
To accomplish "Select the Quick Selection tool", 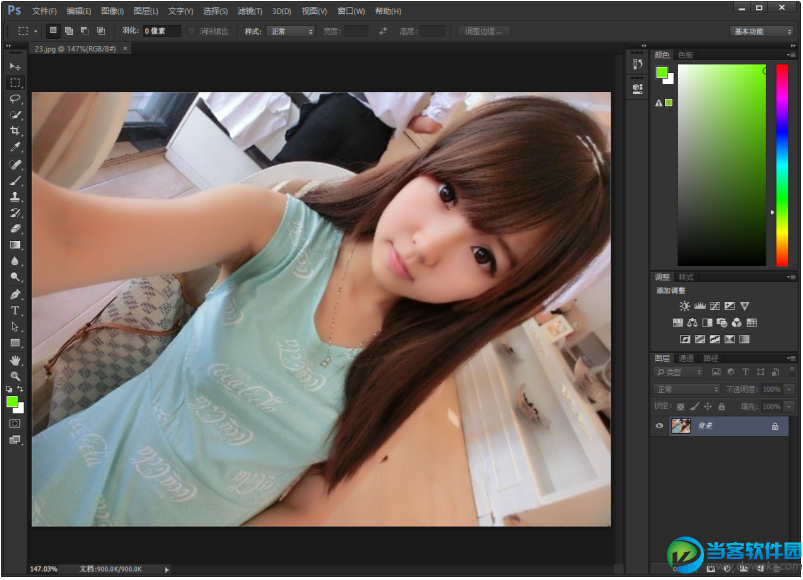I will click(15, 115).
